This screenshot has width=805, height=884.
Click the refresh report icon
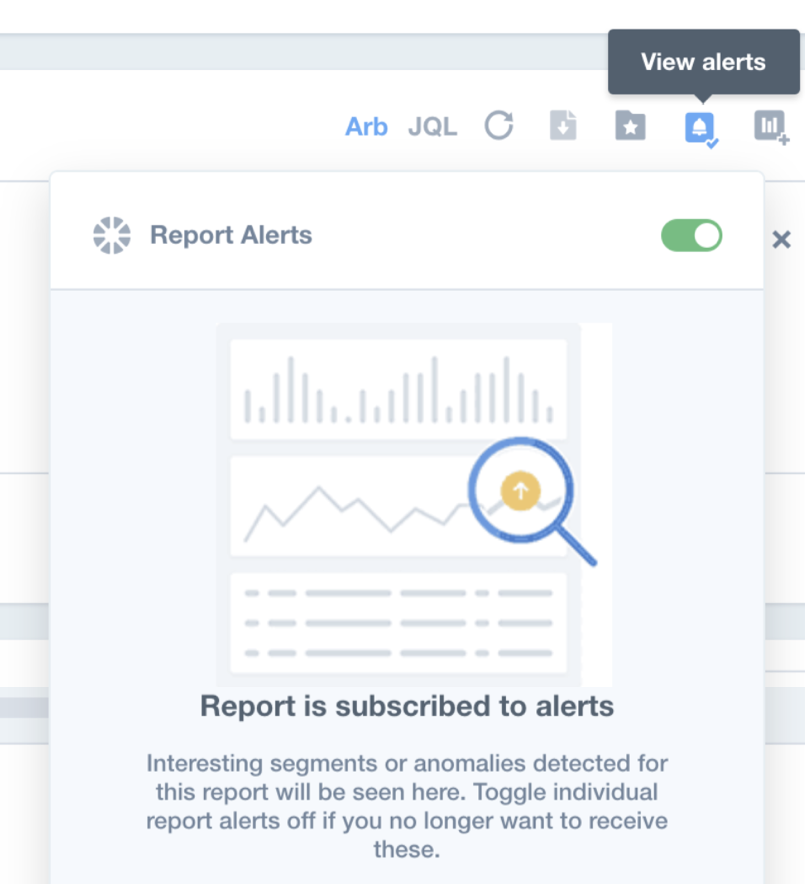(499, 125)
